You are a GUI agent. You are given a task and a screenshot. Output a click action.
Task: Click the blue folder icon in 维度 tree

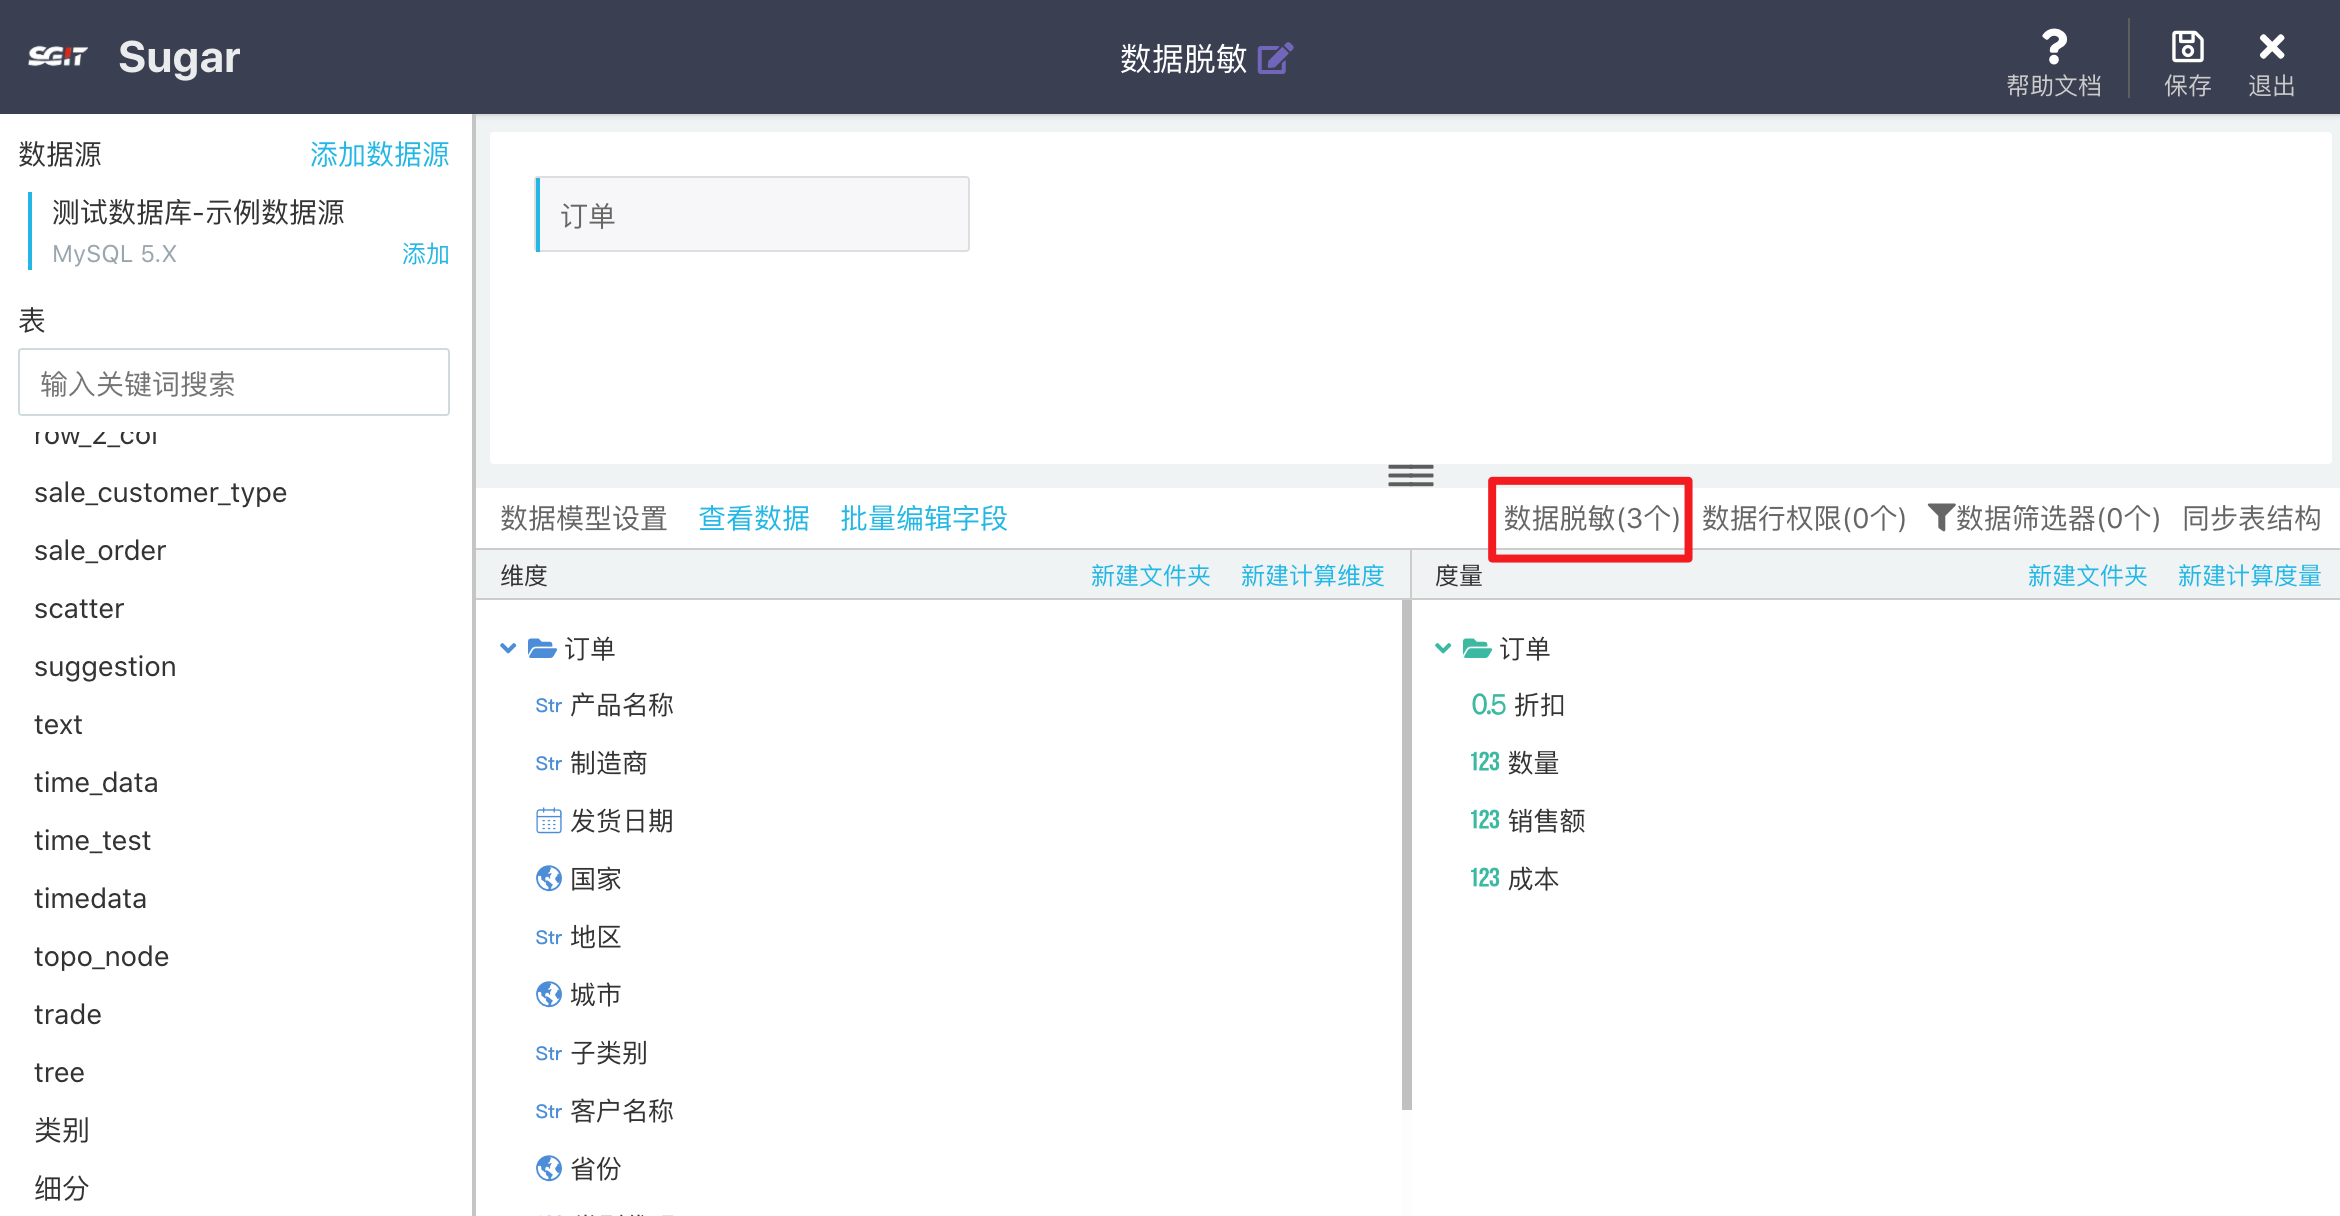[542, 648]
